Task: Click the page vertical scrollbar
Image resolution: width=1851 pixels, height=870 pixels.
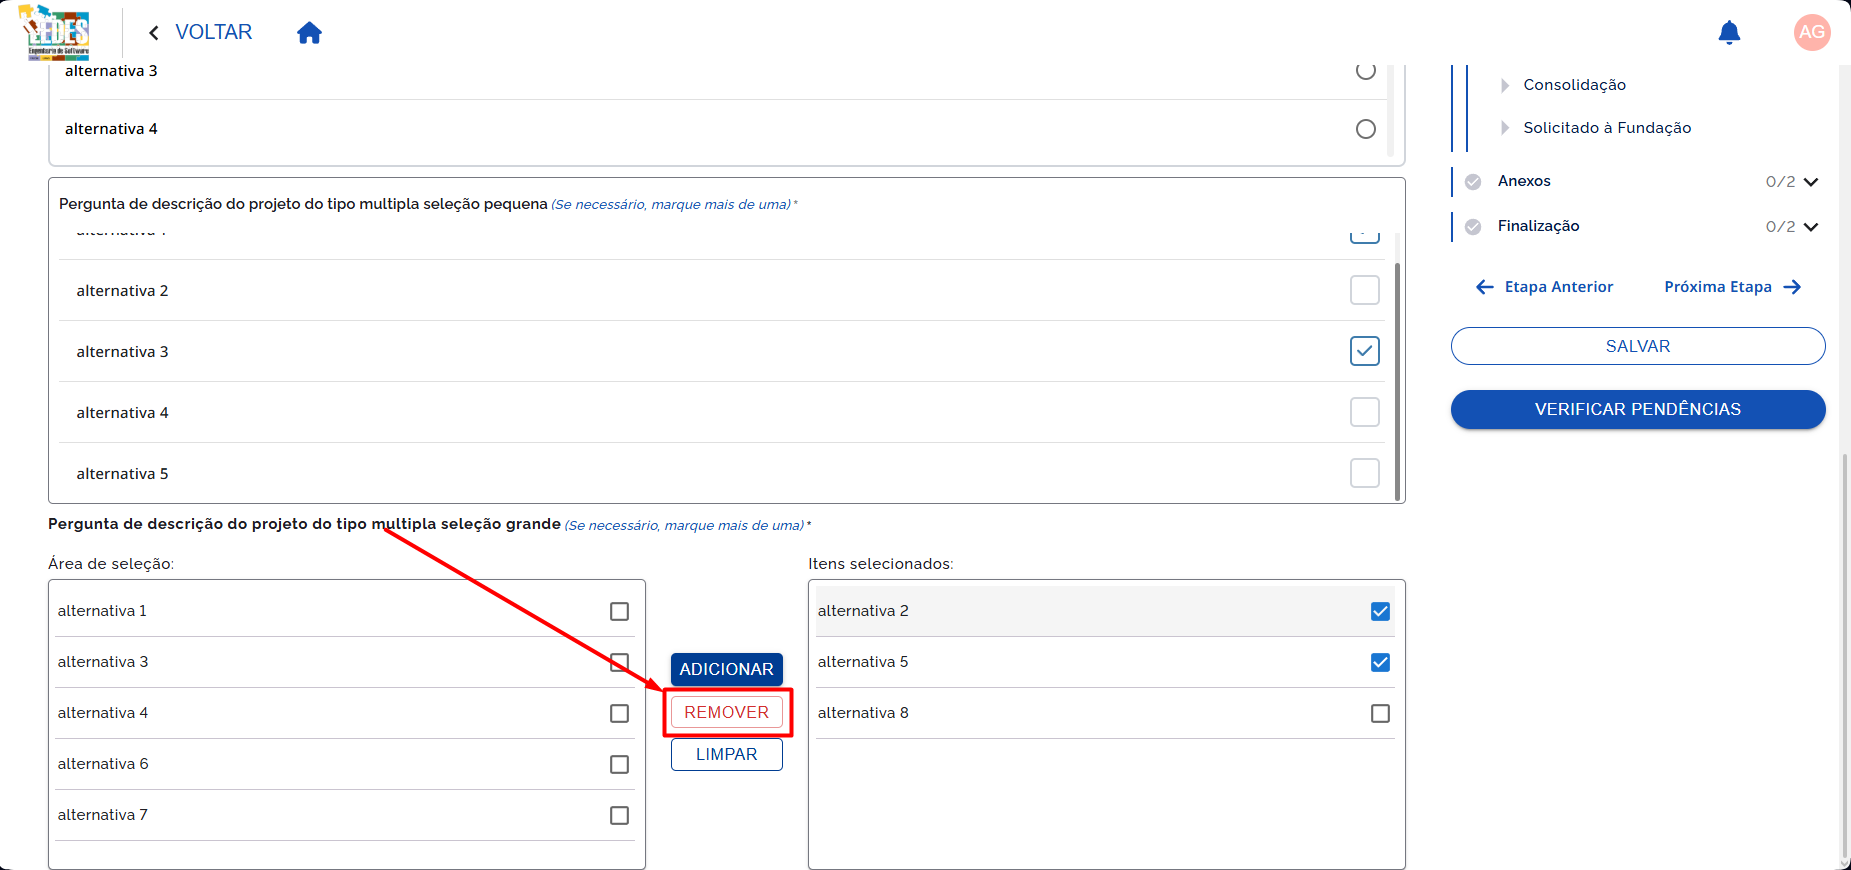Action: pos(1845,655)
